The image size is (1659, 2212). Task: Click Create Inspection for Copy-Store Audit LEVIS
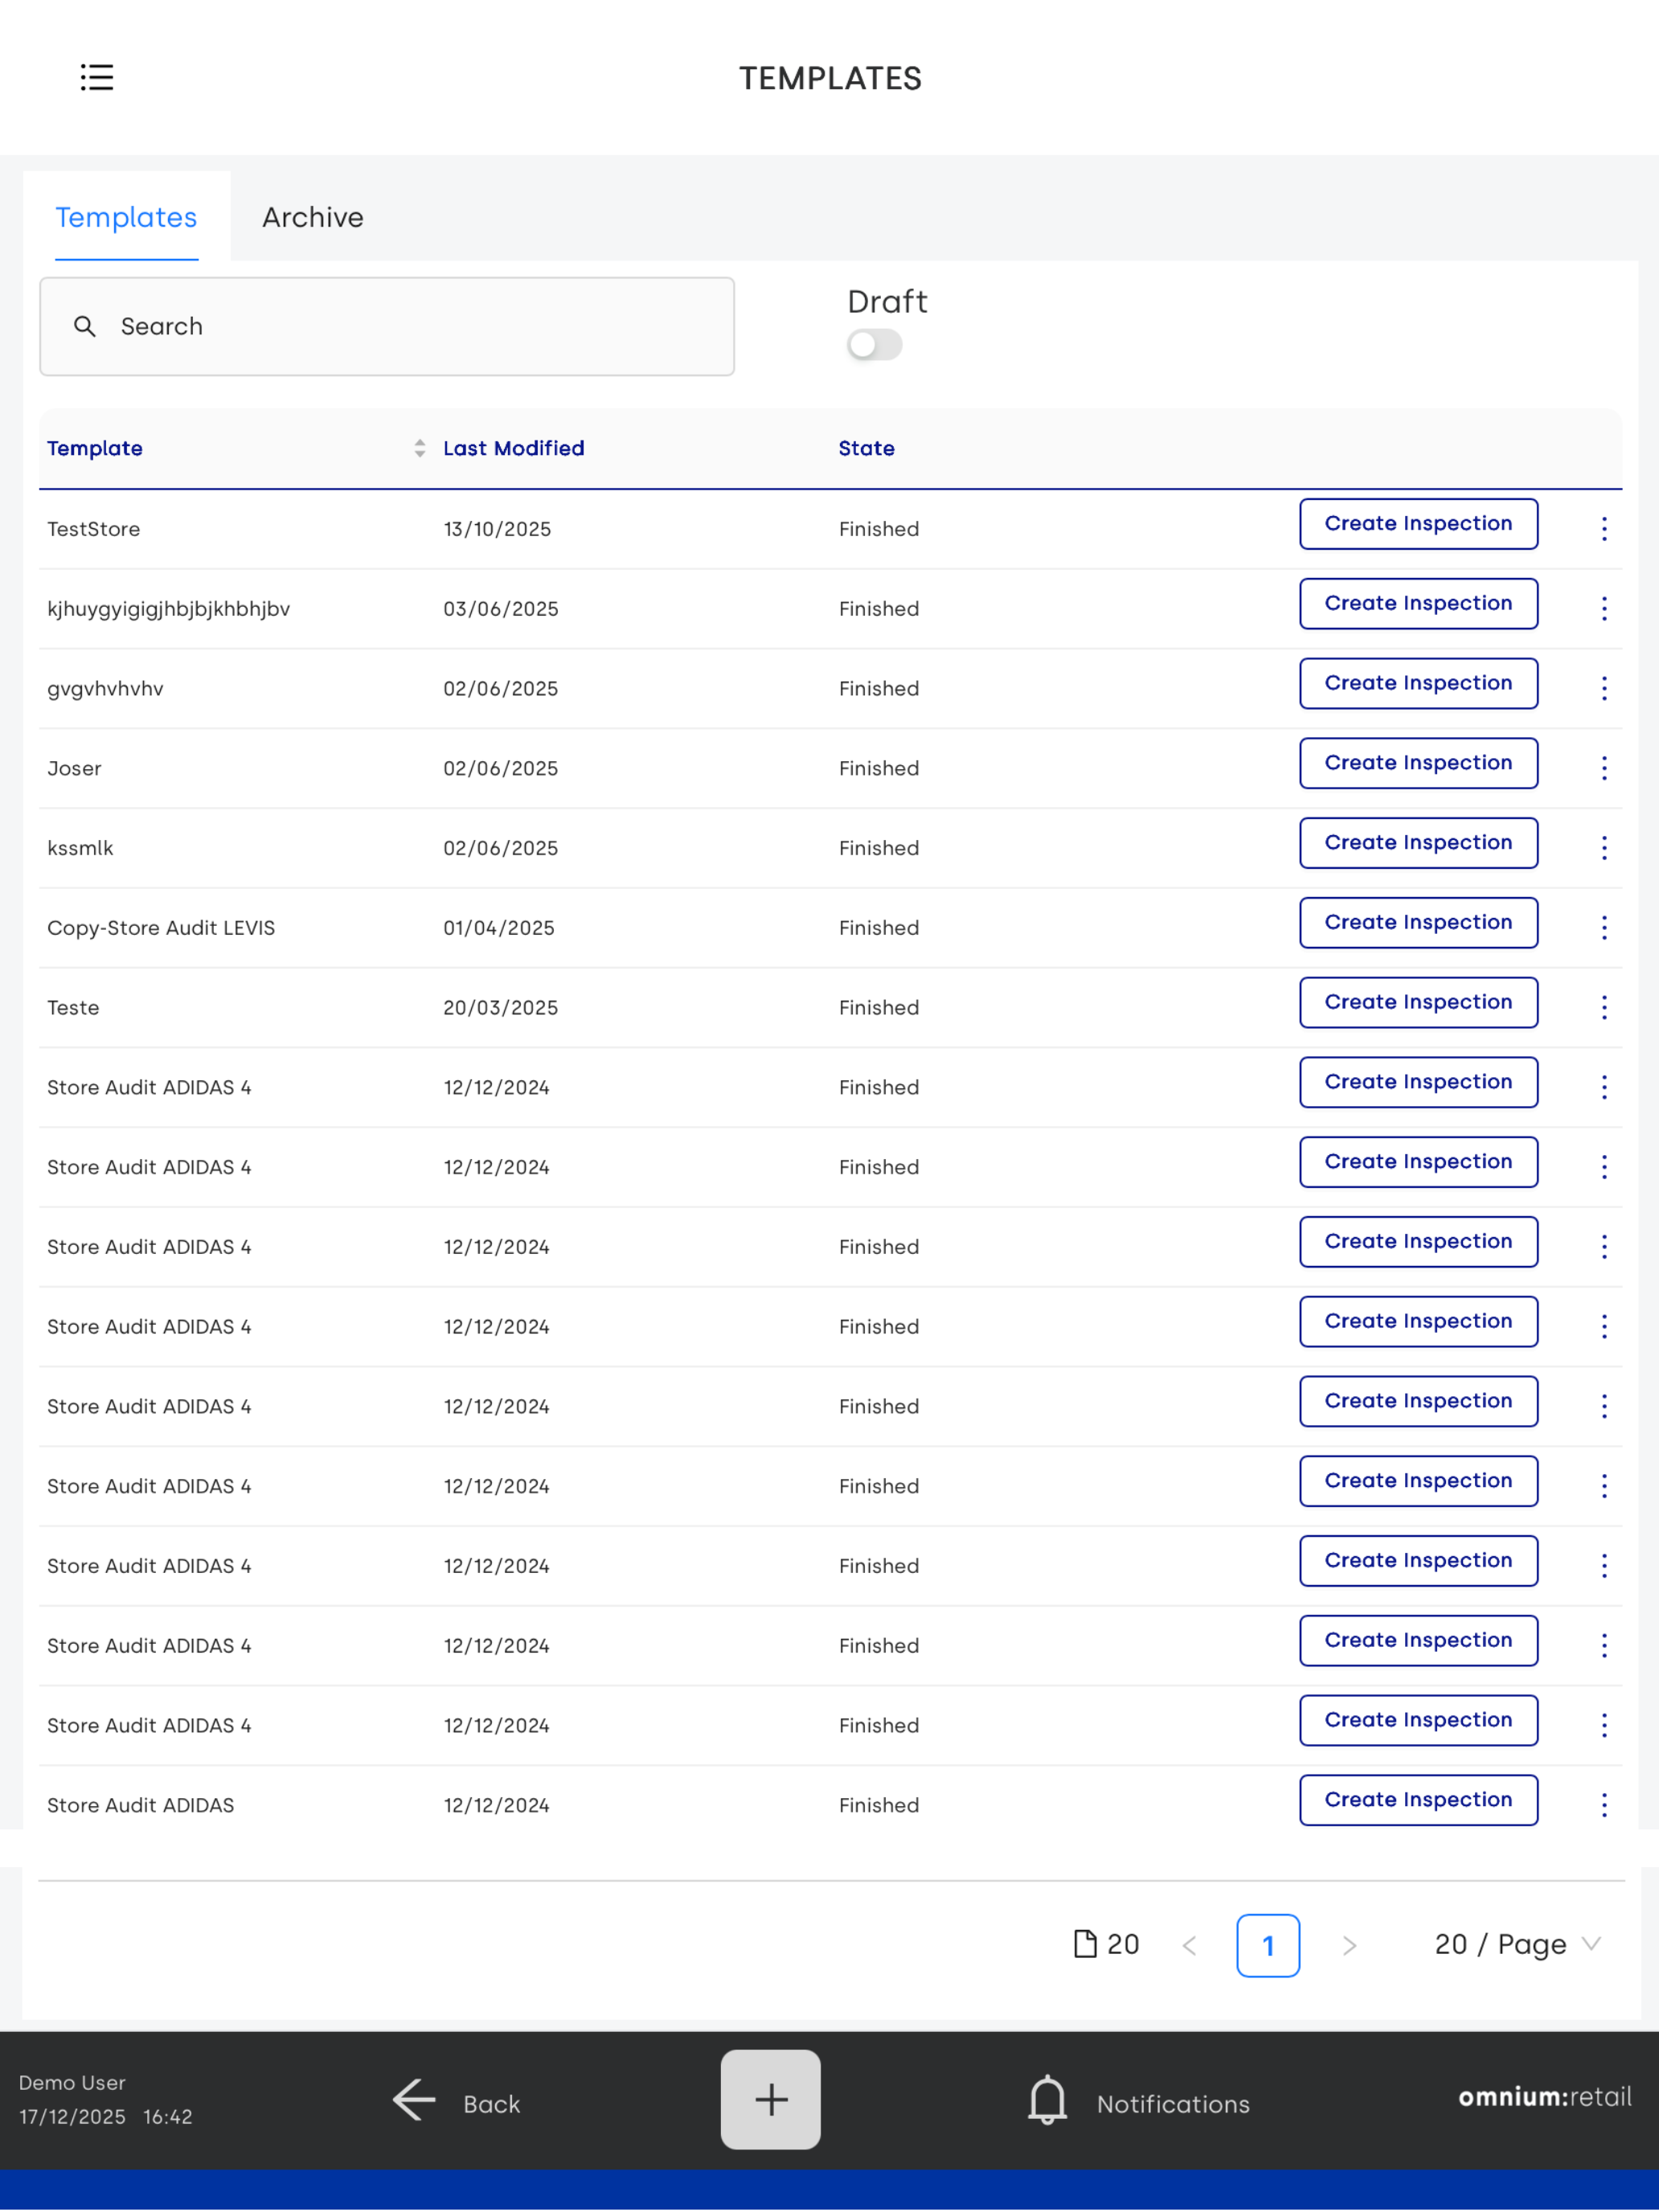click(x=1418, y=923)
